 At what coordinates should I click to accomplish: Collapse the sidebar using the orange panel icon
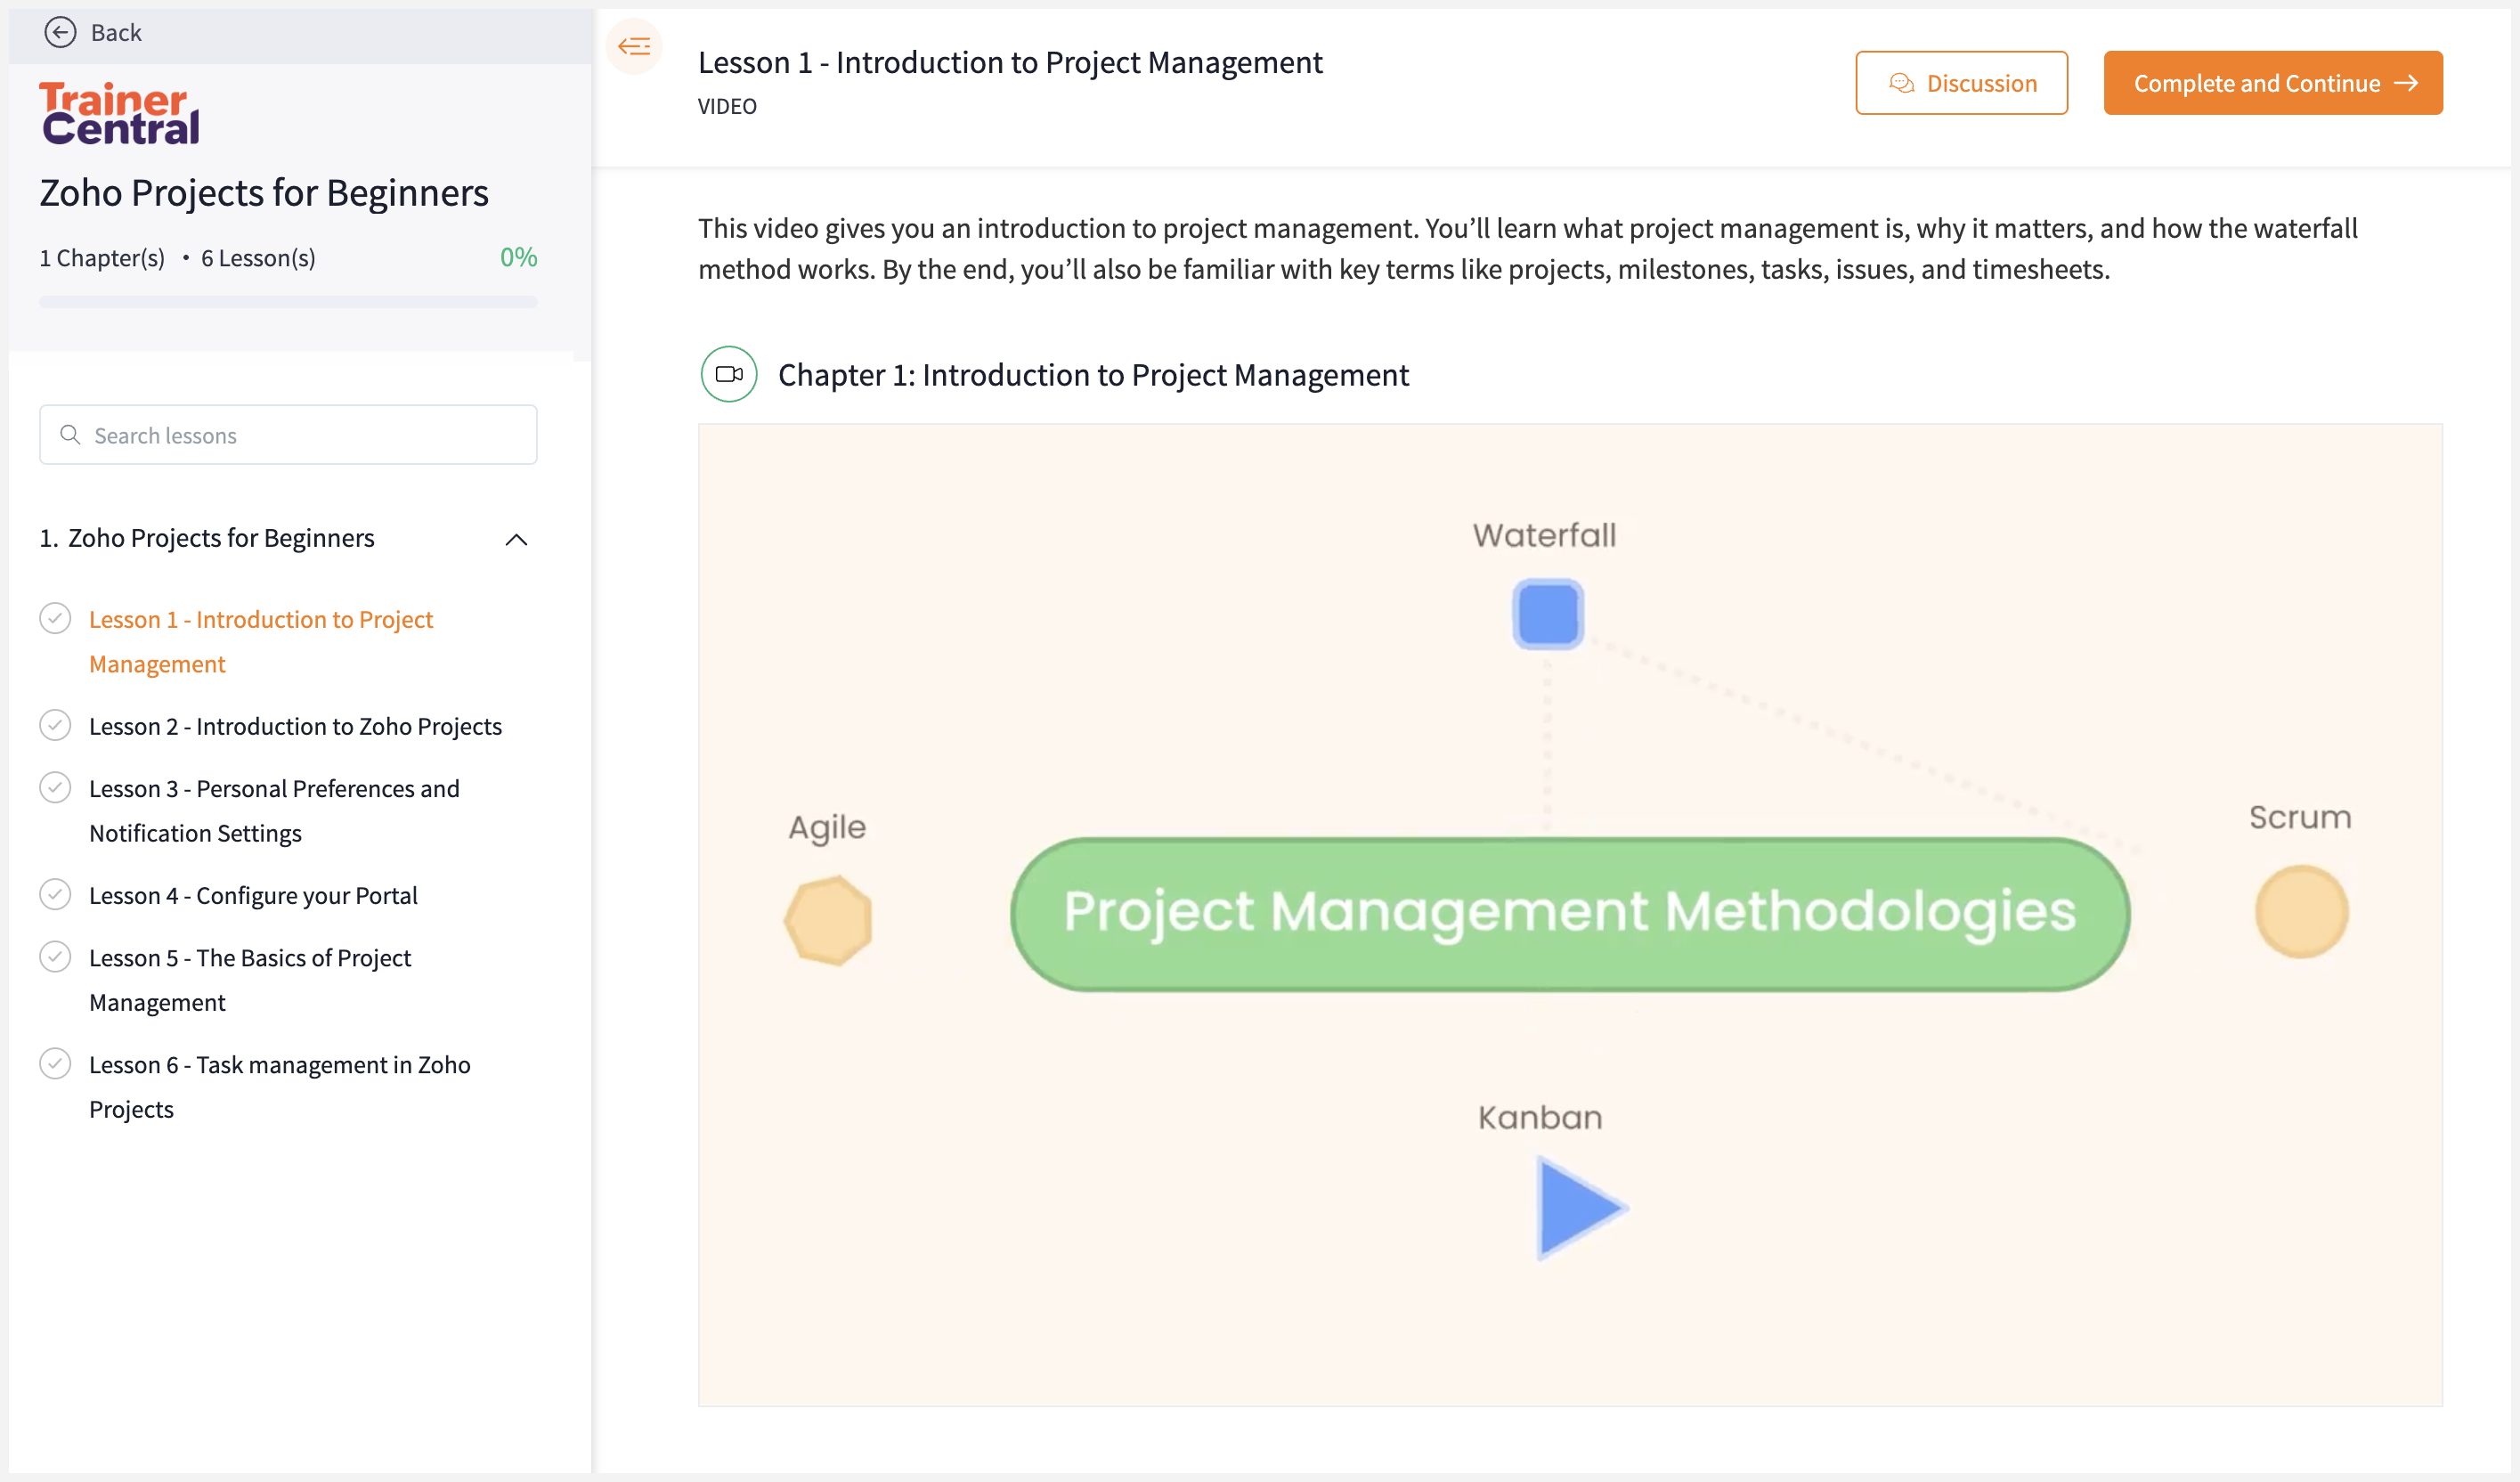coord(634,45)
